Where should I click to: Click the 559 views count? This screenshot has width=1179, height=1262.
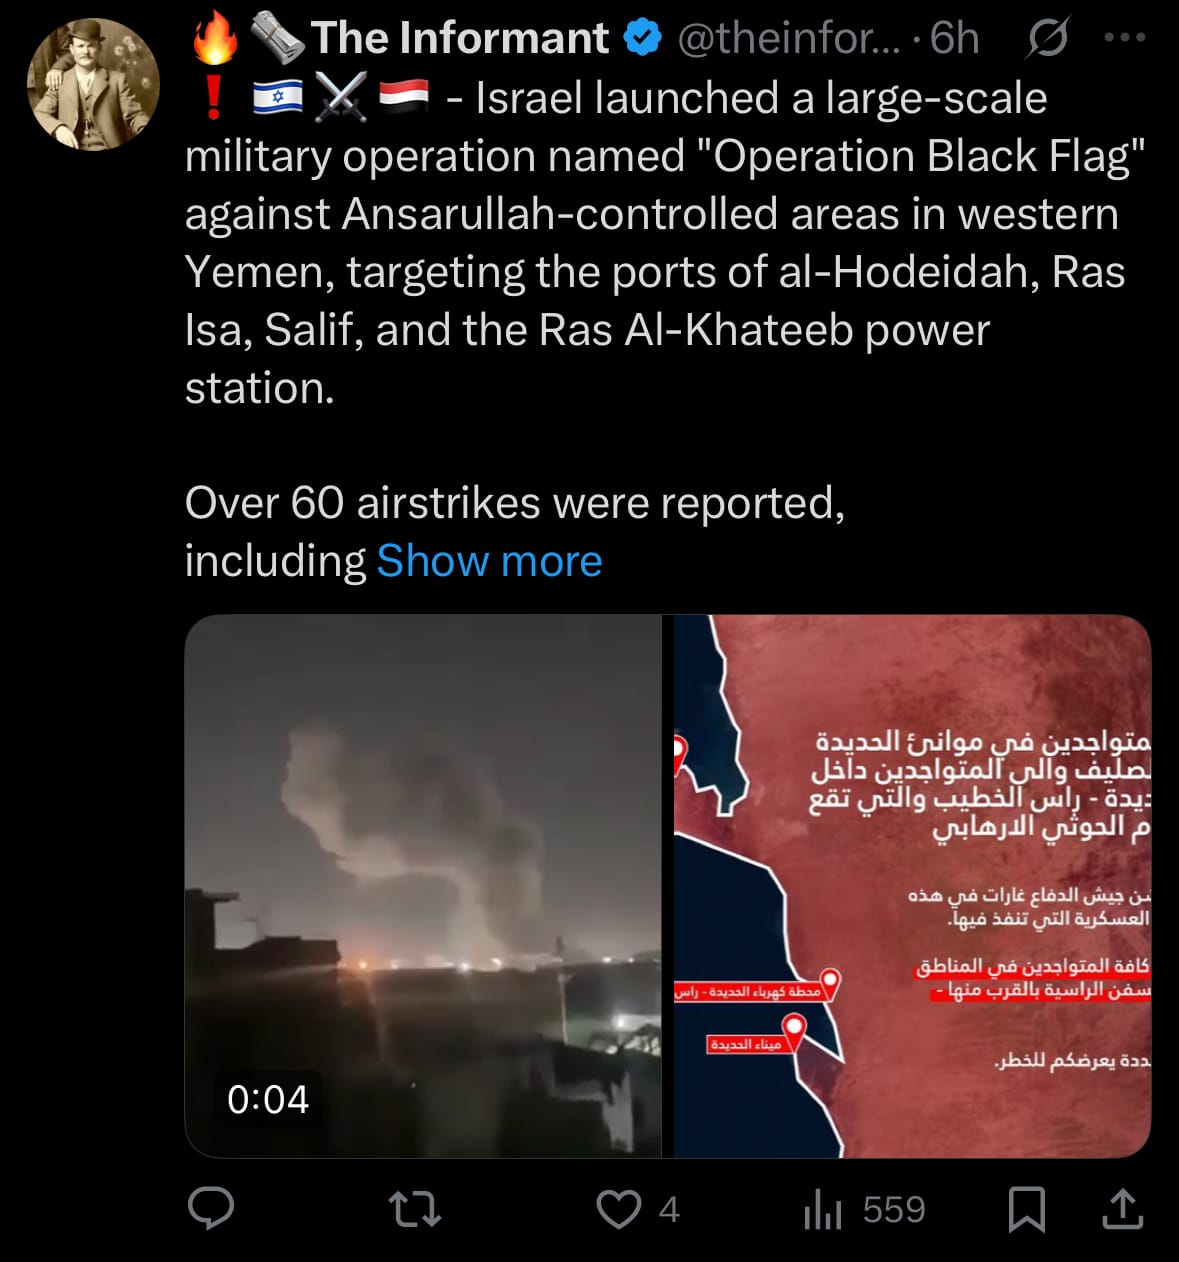click(894, 1210)
